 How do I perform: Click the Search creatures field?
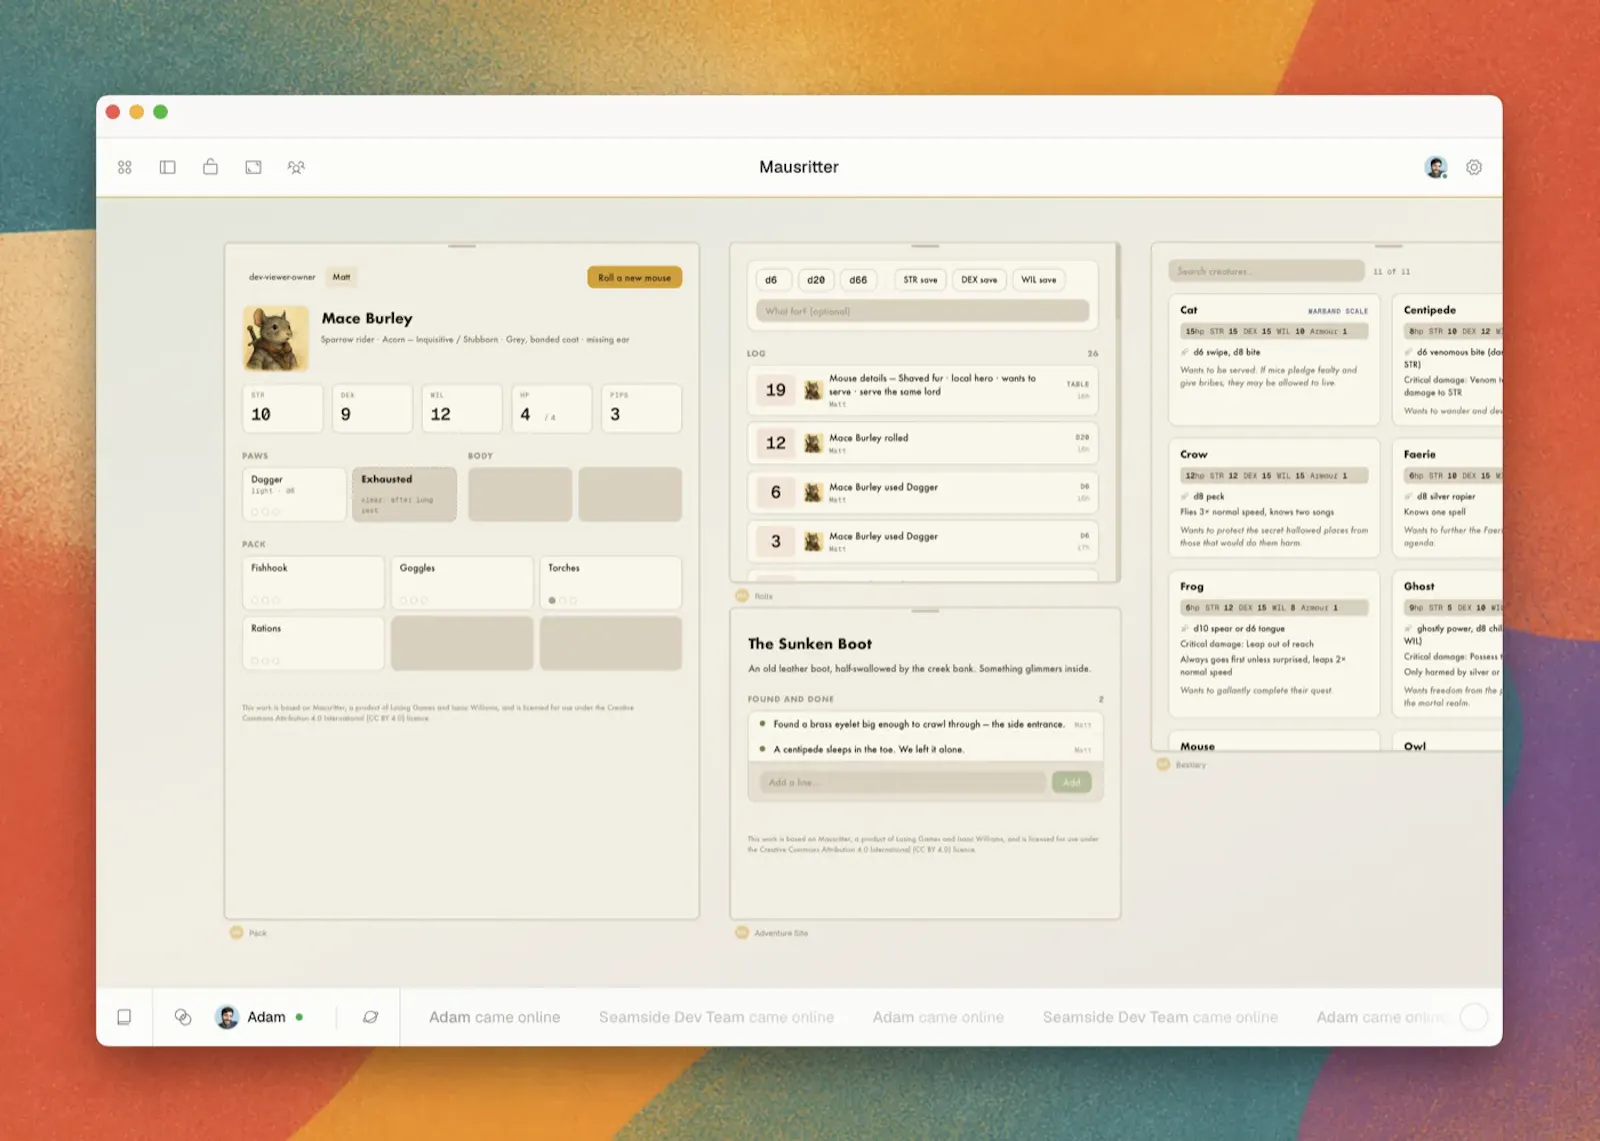click(x=1266, y=271)
